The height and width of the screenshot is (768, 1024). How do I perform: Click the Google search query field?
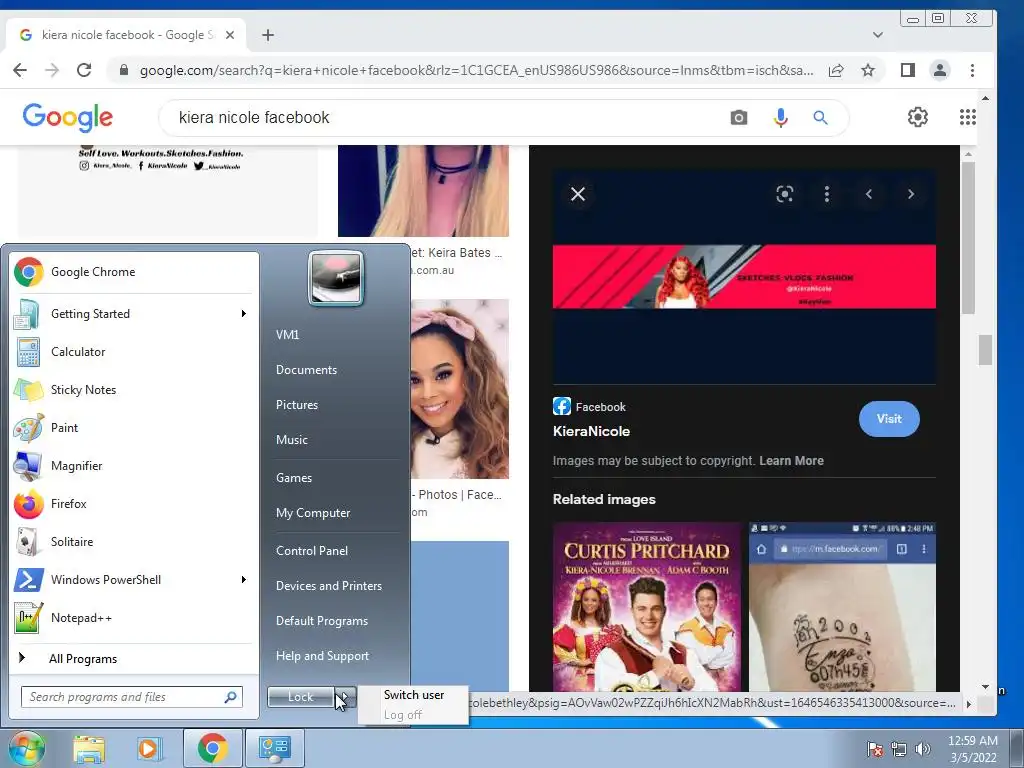pyautogui.click(x=444, y=118)
